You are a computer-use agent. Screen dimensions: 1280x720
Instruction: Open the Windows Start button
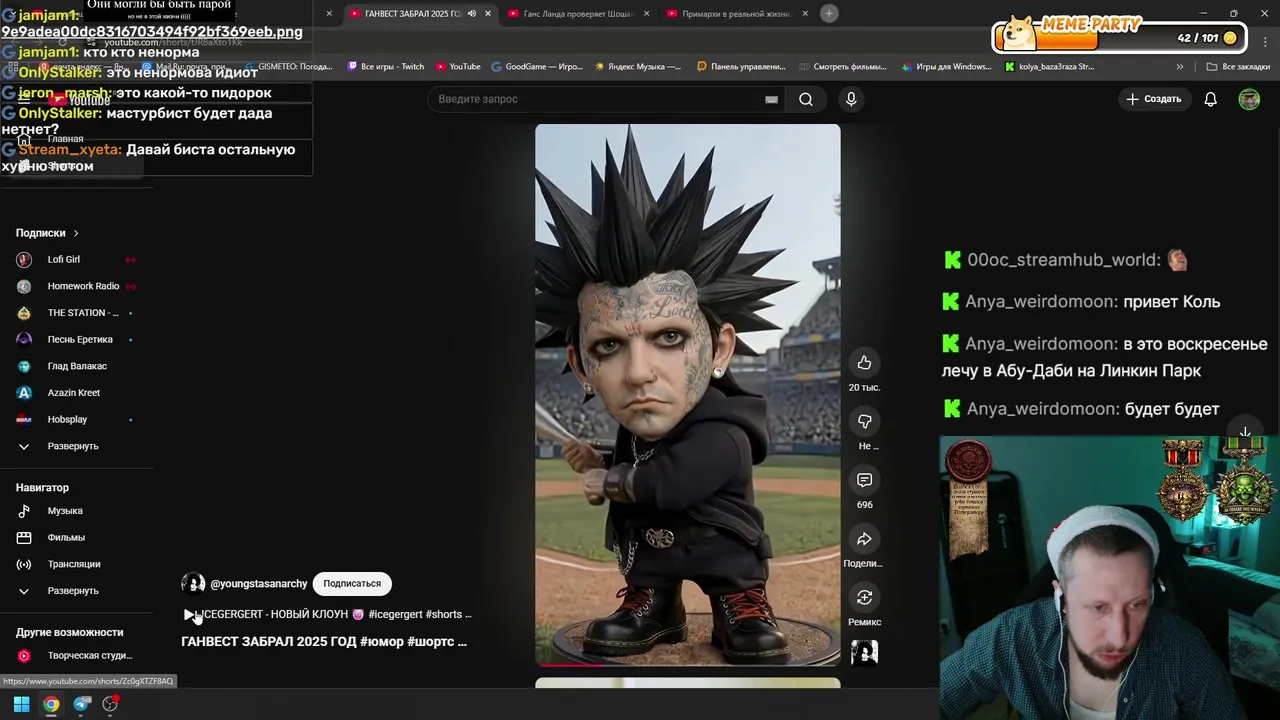point(21,704)
